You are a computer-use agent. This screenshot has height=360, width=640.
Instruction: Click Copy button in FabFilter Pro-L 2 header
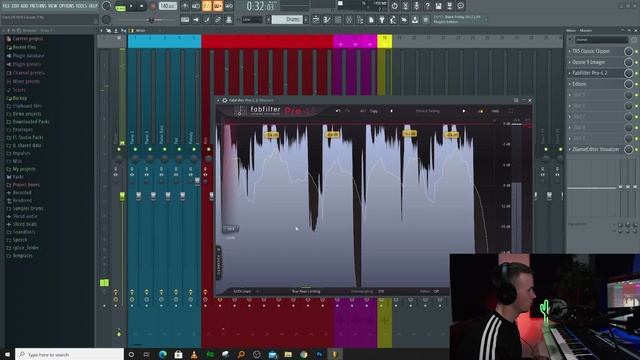click(x=373, y=111)
